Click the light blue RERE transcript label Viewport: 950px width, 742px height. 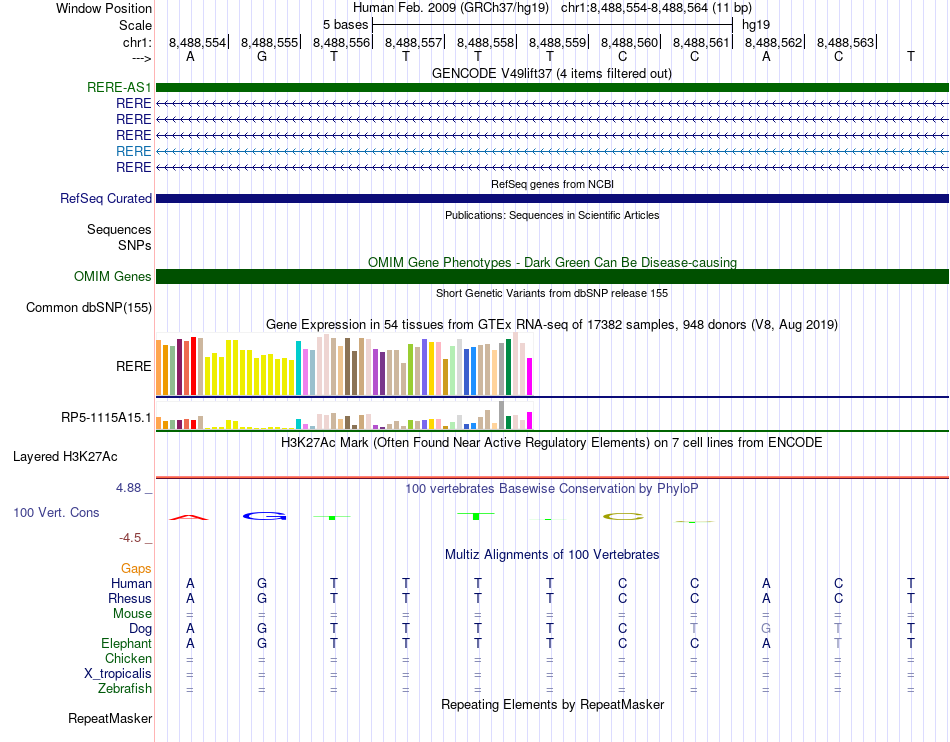(133, 151)
